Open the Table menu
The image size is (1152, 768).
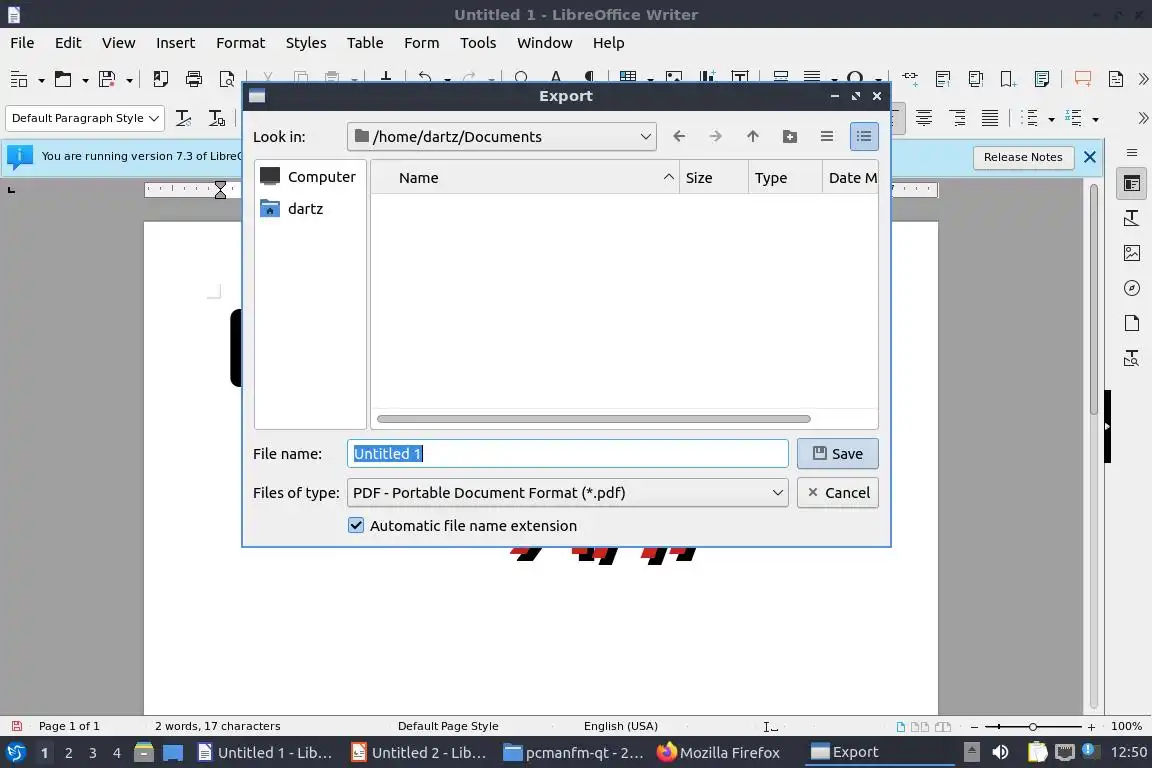pyautogui.click(x=365, y=43)
